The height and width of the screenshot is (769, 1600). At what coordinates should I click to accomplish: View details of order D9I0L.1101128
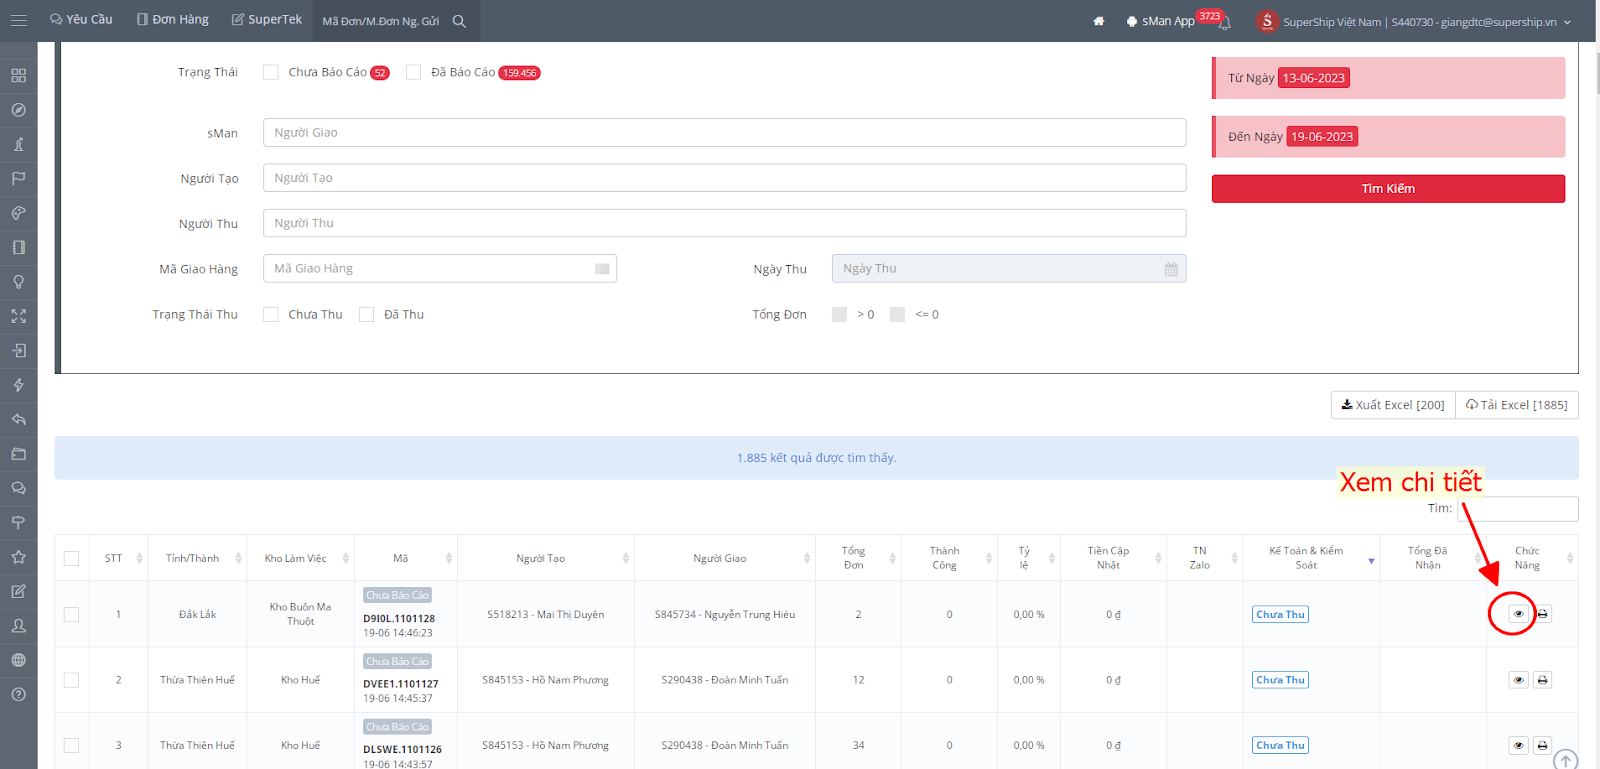tap(1518, 614)
